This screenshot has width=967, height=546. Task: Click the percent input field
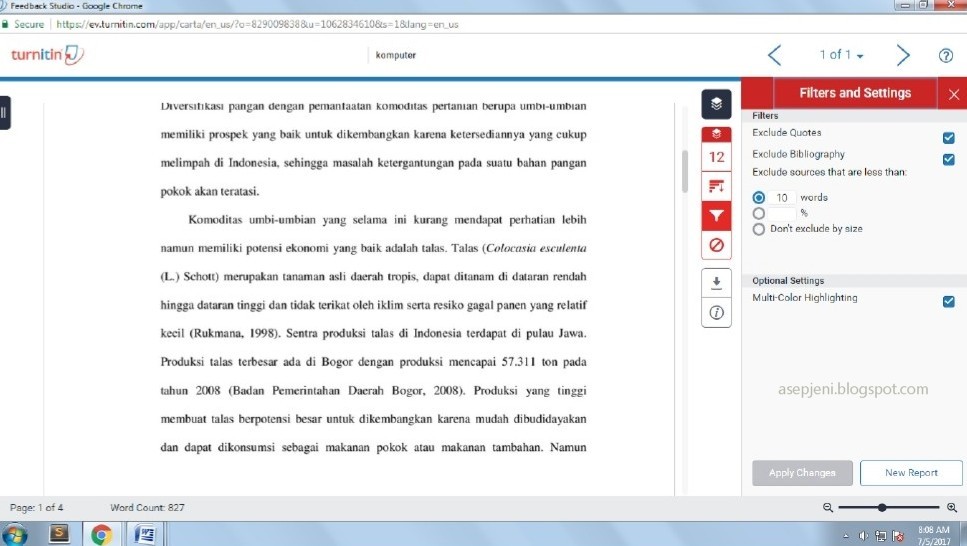pos(782,213)
